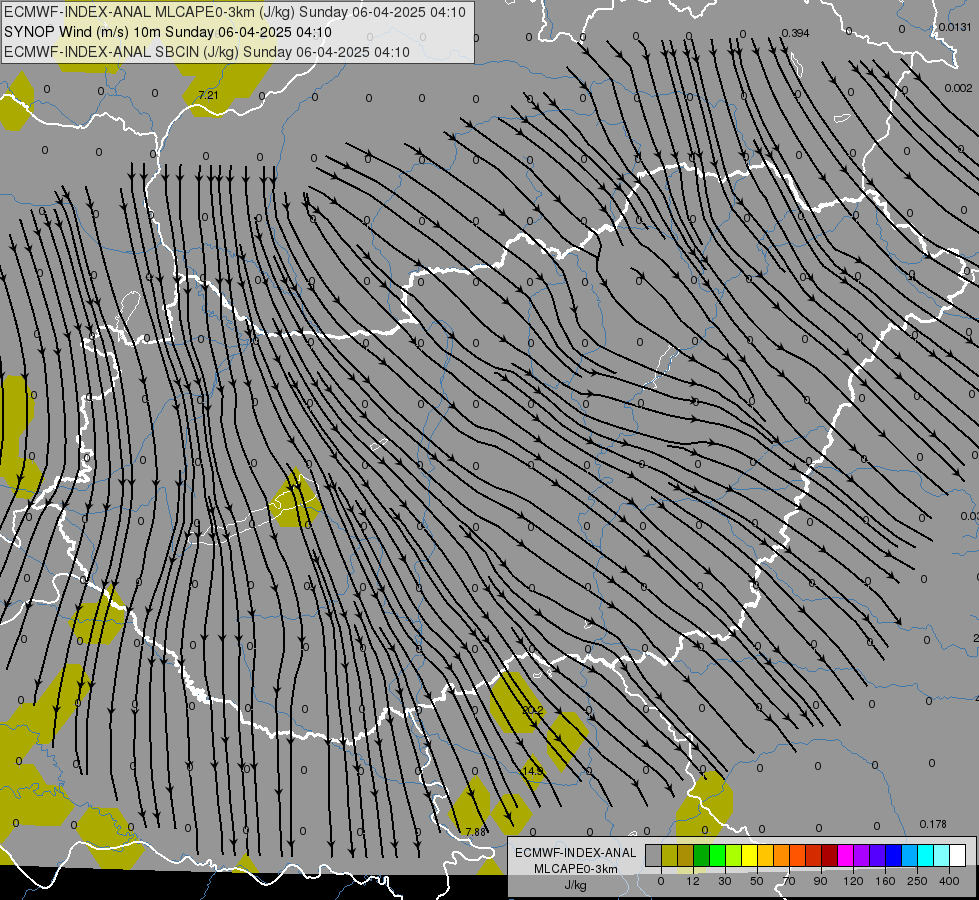Click the legend tick label 12
The image size is (979, 900).
[692, 881]
